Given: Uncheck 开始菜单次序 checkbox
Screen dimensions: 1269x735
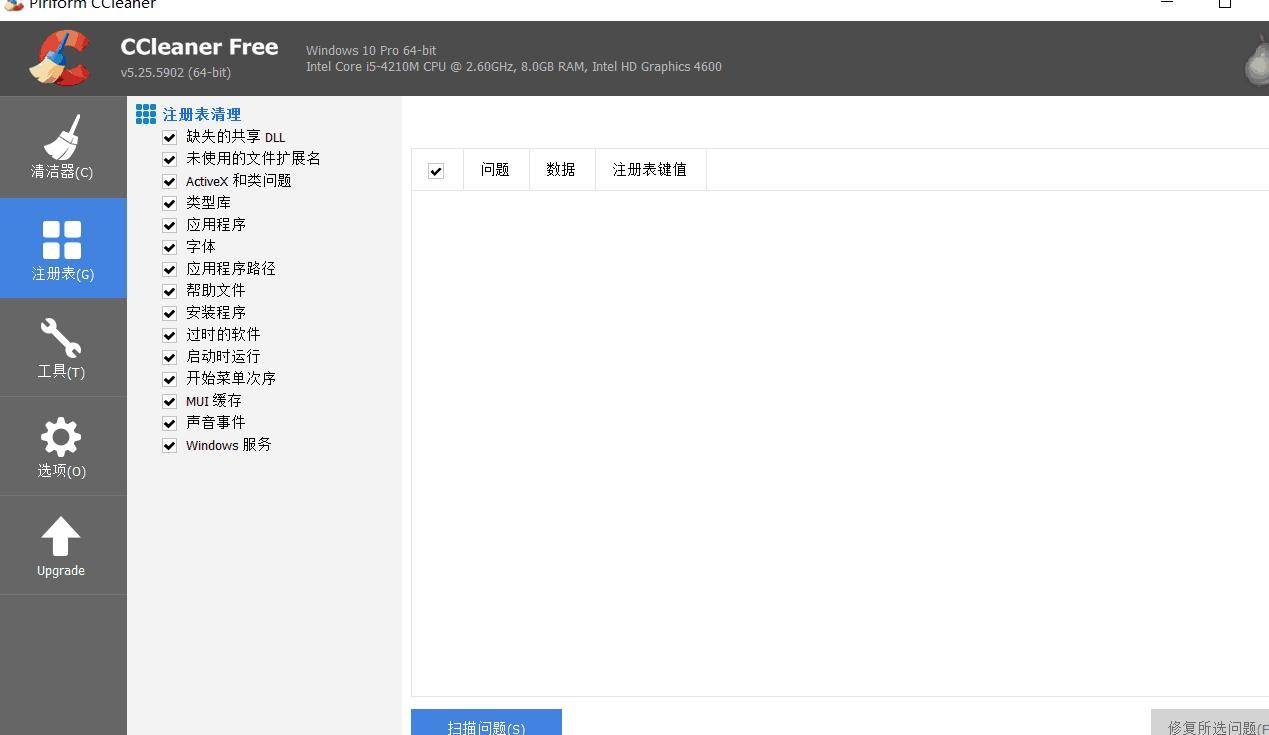Looking at the screenshot, I should 170,379.
